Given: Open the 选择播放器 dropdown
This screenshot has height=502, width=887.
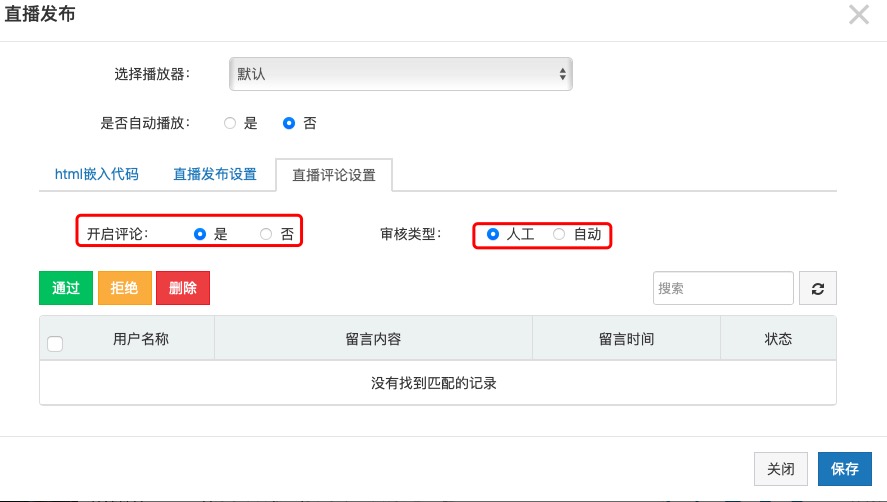Looking at the screenshot, I should 401,74.
